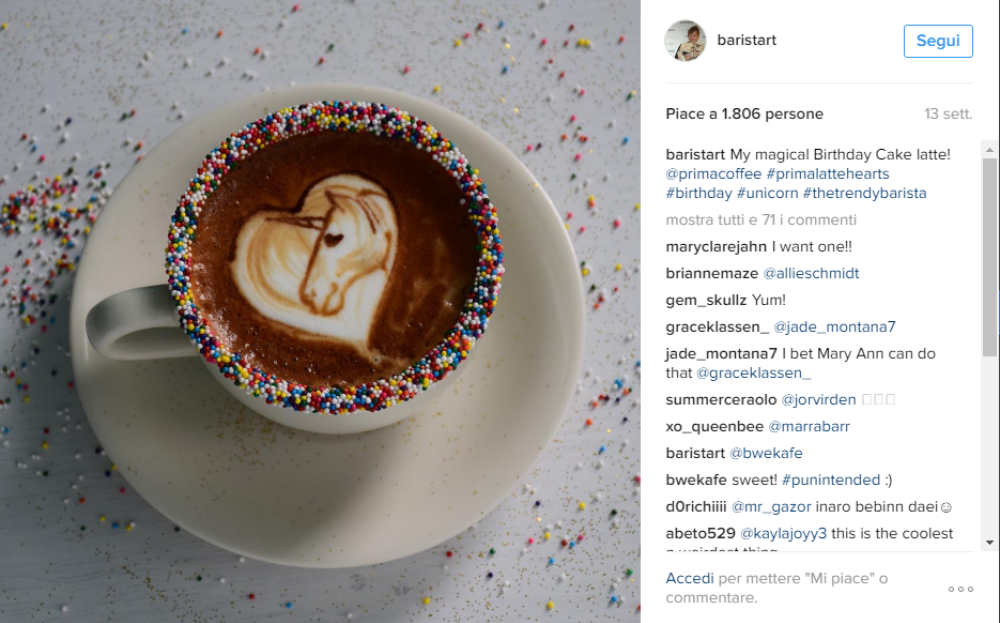The height and width of the screenshot is (623, 1000).
Task: Click the unicorn latte photo
Action: (x=320, y=311)
